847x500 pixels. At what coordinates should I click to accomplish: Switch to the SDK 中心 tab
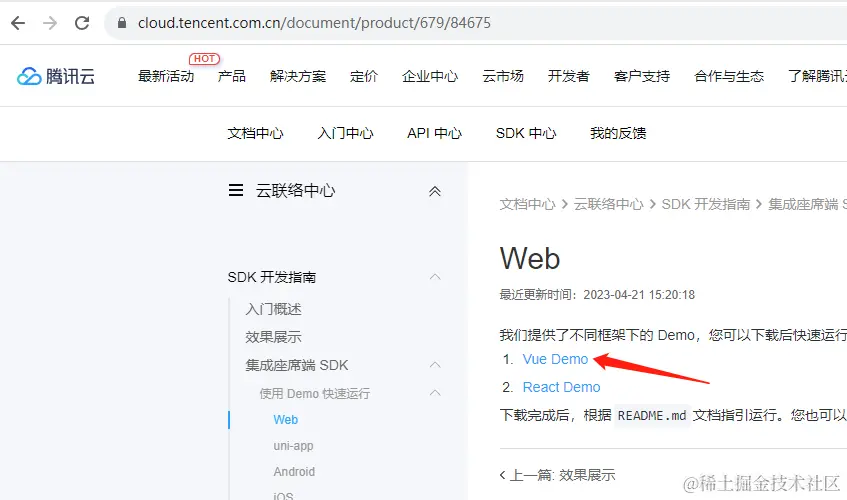coord(526,133)
